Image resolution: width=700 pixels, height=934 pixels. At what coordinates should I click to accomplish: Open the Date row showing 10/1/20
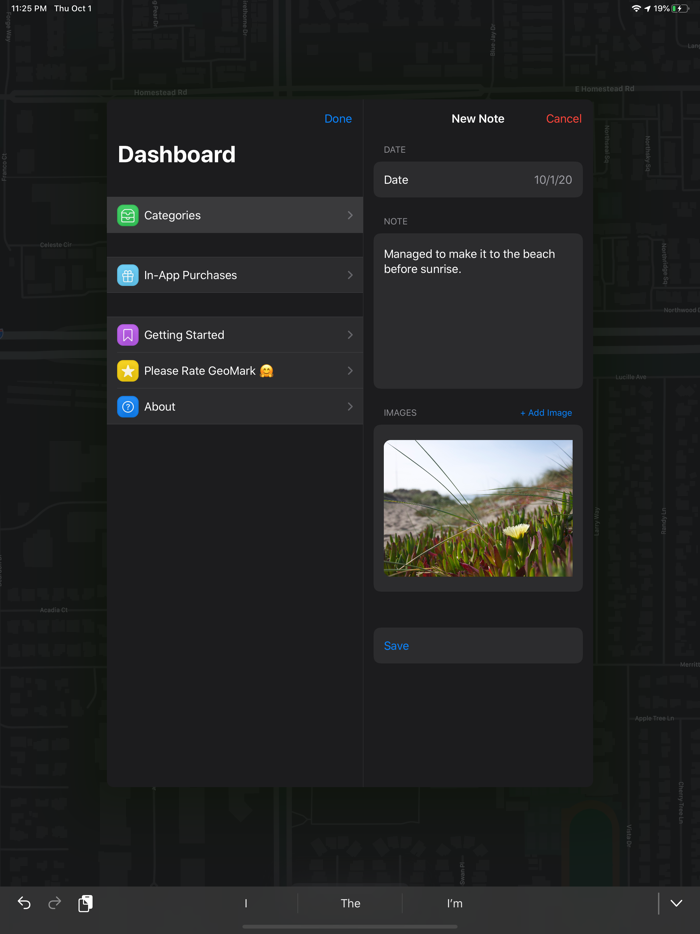tap(478, 180)
